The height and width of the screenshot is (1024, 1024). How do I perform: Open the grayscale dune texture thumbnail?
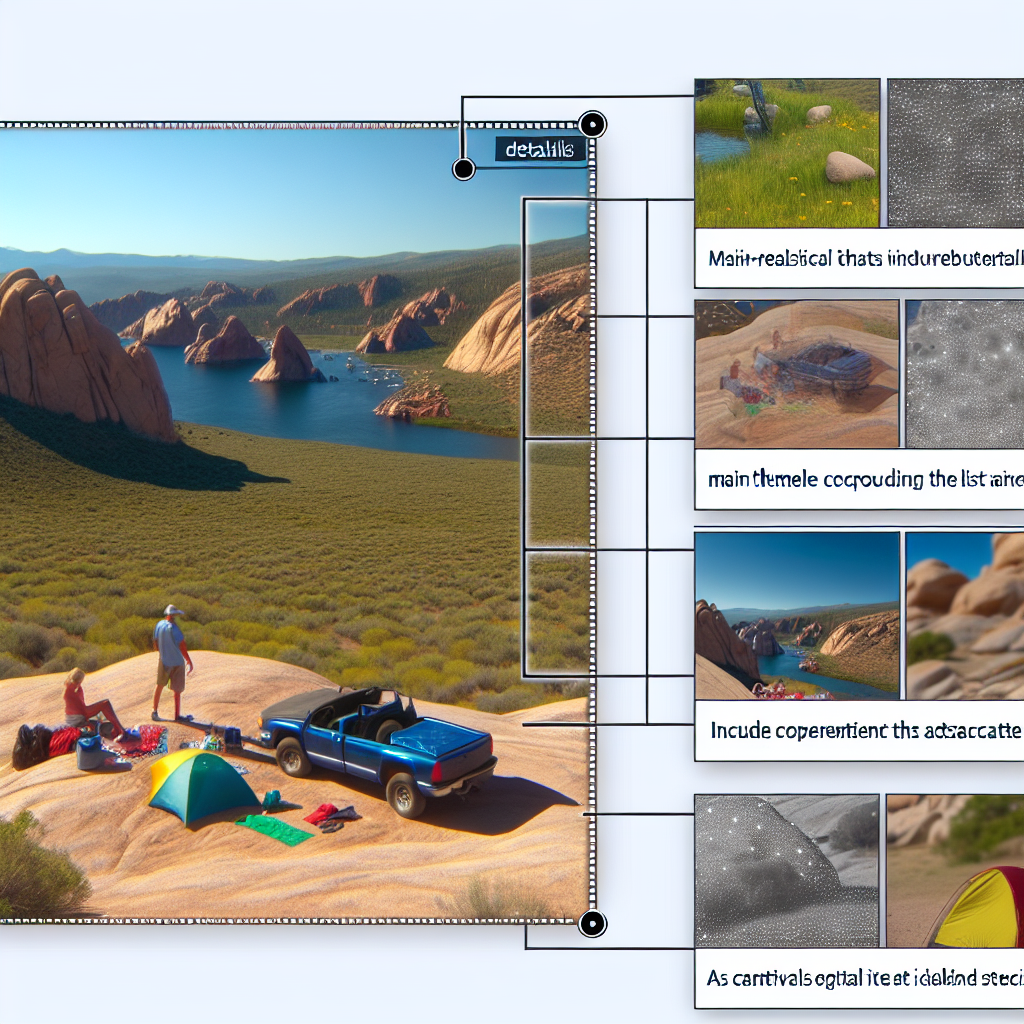point(786,870)
